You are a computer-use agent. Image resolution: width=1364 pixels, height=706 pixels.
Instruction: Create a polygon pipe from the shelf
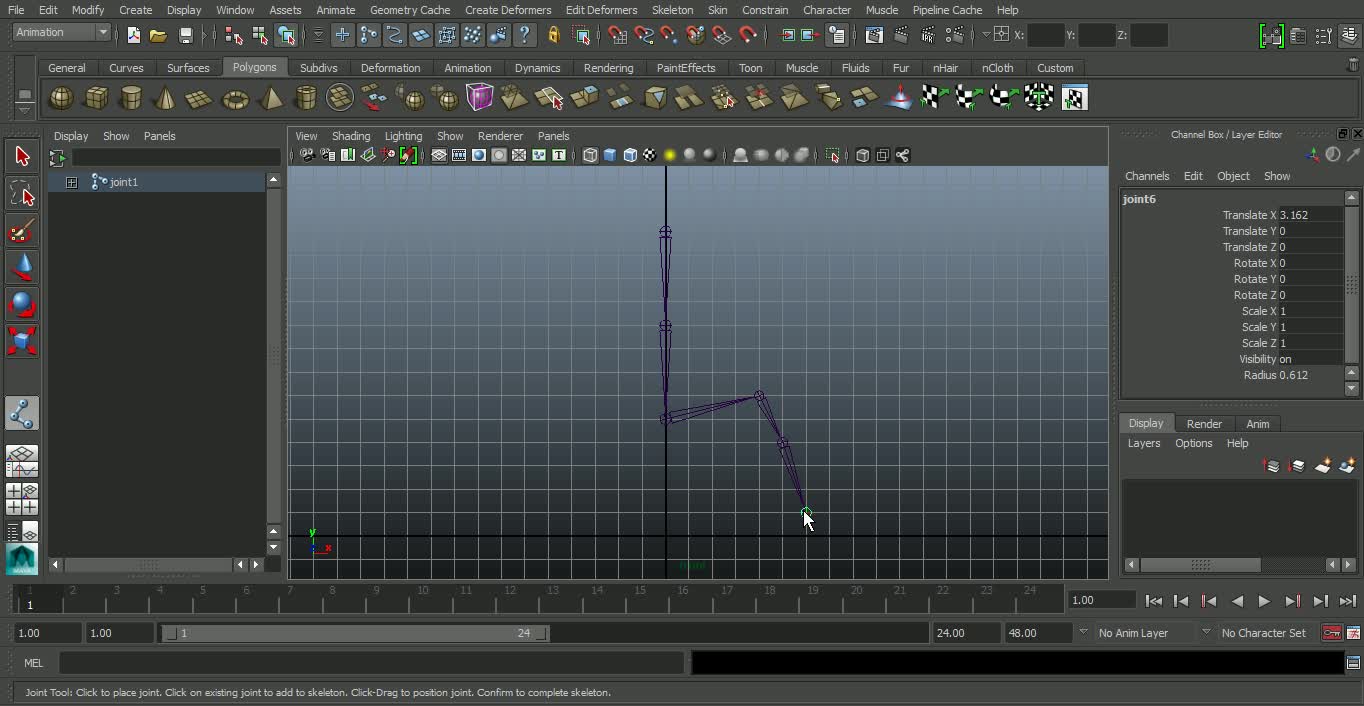coord(306,98)
